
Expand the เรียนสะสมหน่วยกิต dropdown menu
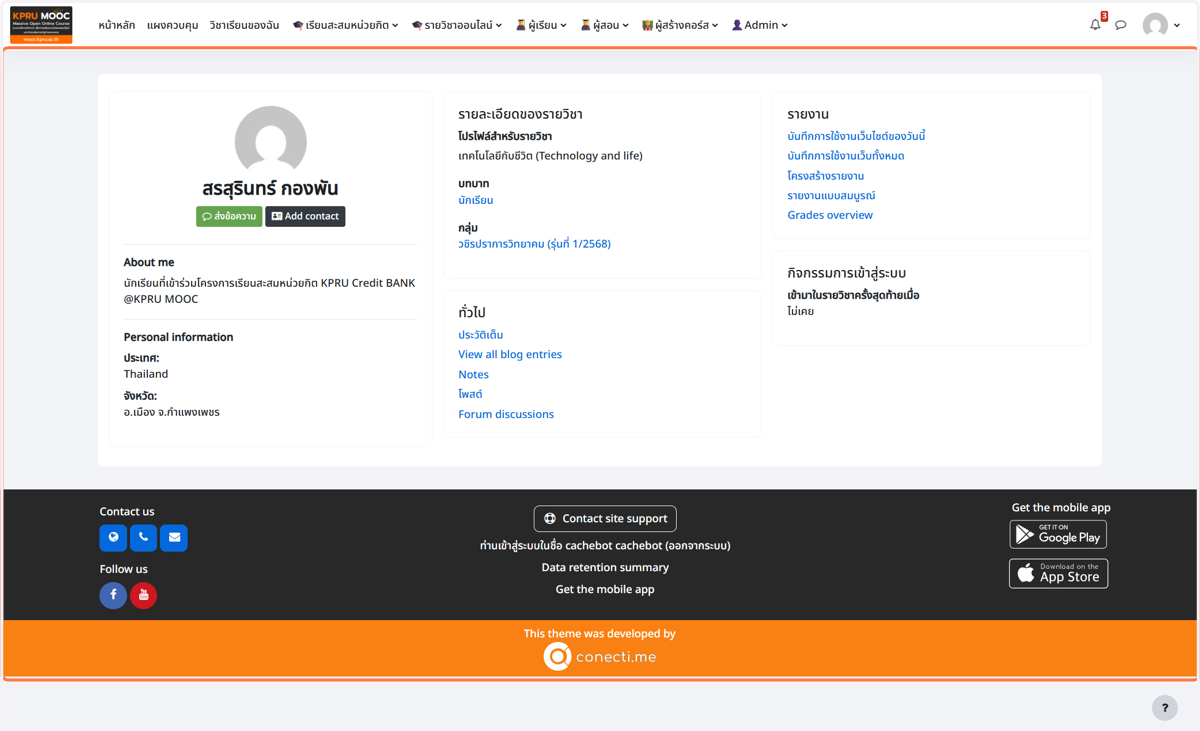(345, 25)
